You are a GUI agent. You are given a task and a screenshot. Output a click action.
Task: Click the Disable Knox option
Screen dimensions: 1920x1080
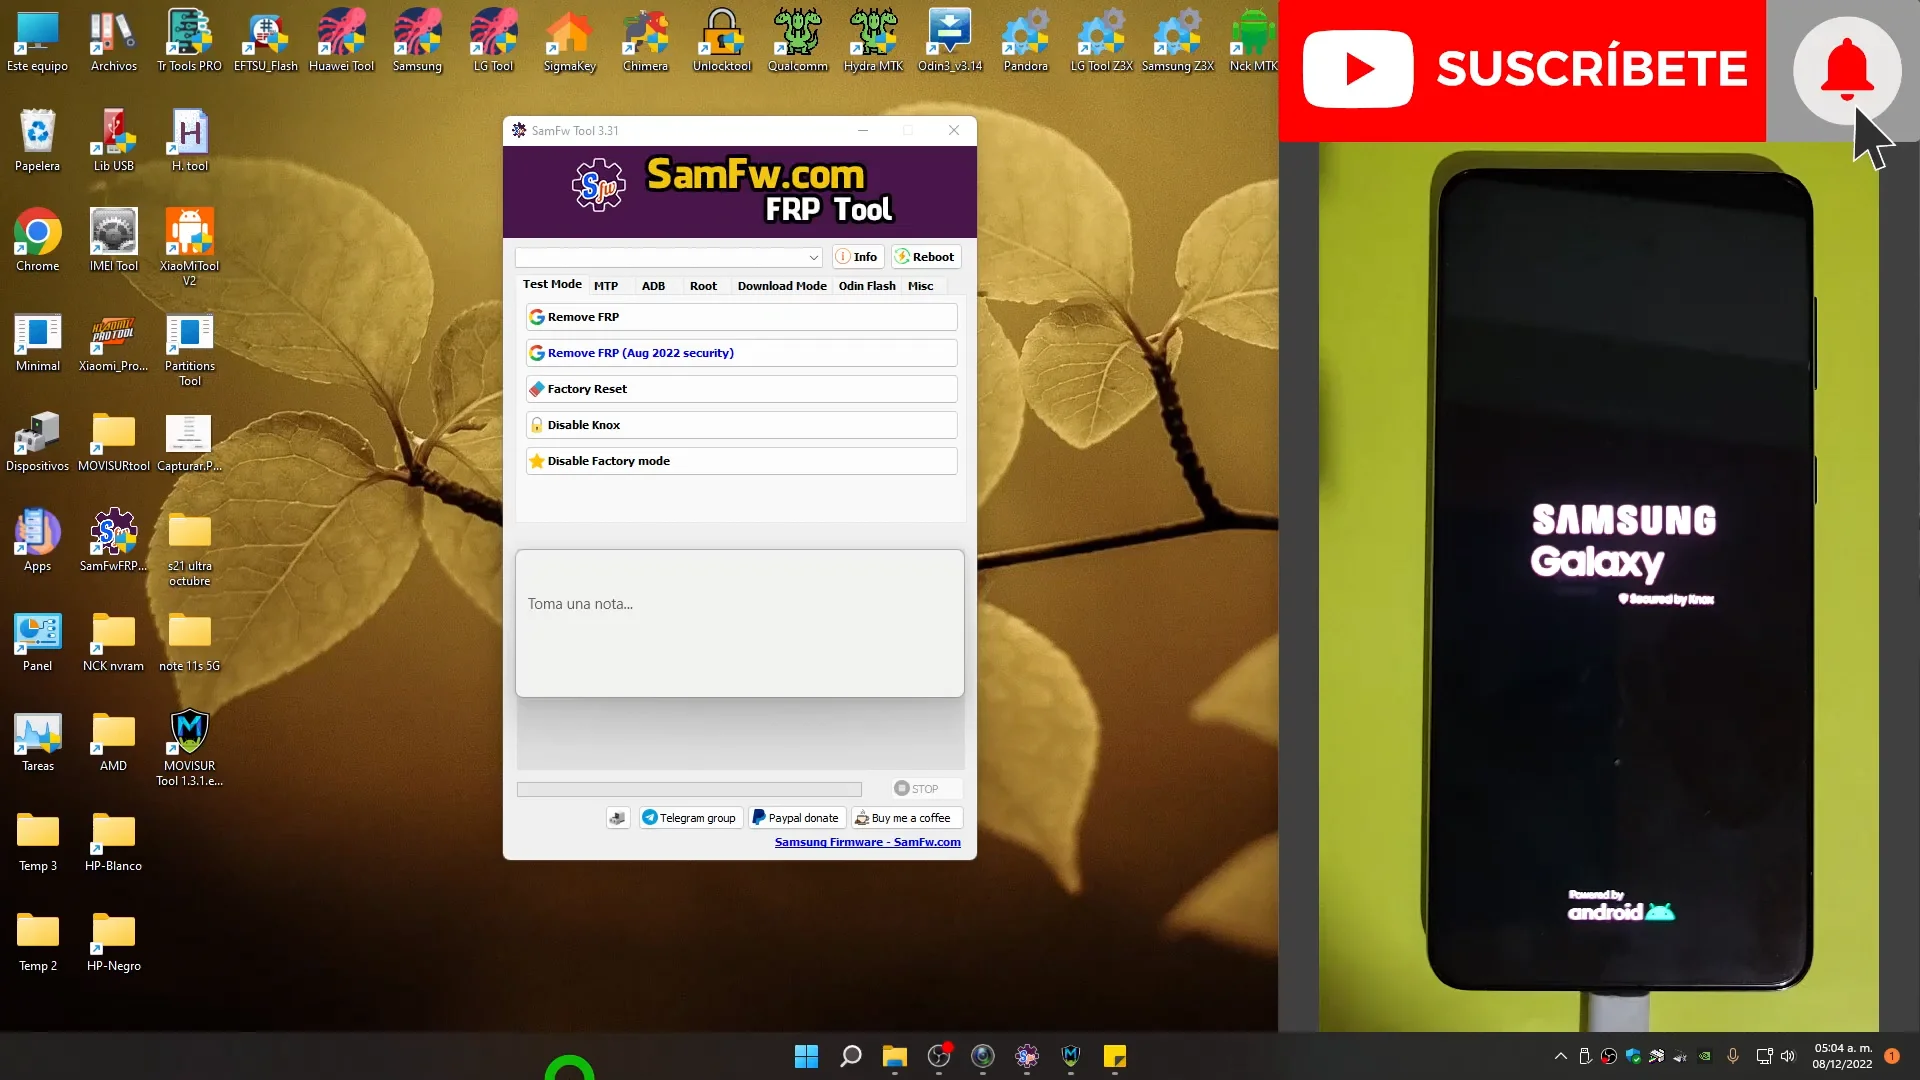[740, 424]
